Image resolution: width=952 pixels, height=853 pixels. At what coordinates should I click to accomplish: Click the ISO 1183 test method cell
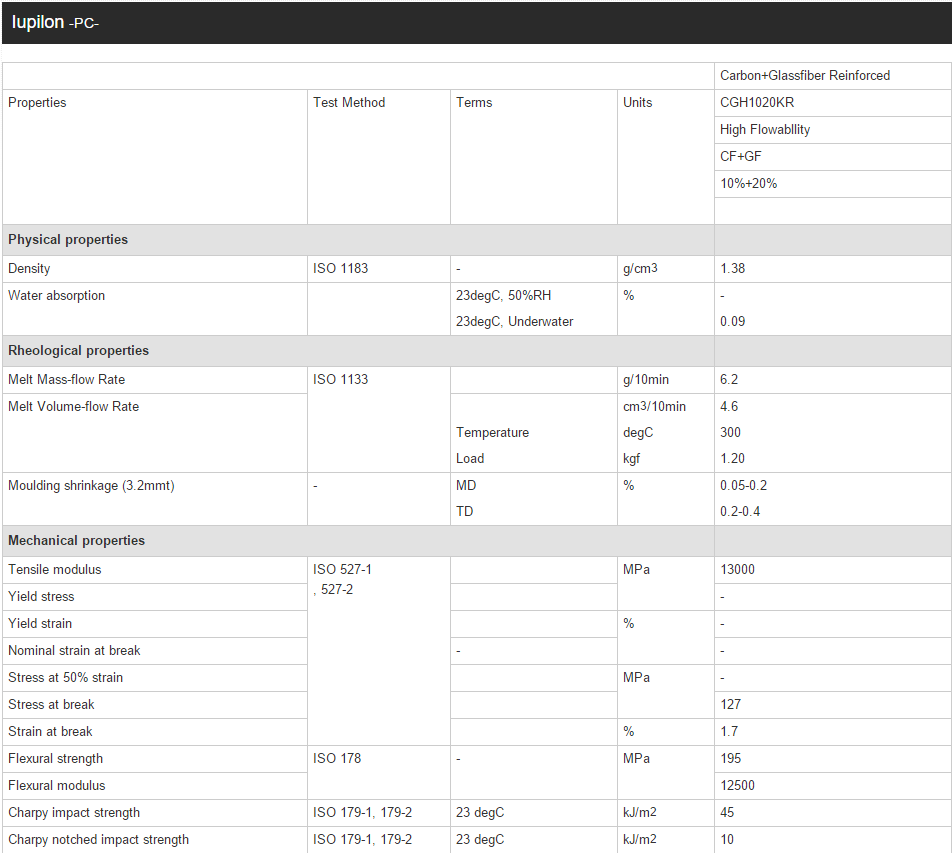pyautogui.click(x=340, y=269)
